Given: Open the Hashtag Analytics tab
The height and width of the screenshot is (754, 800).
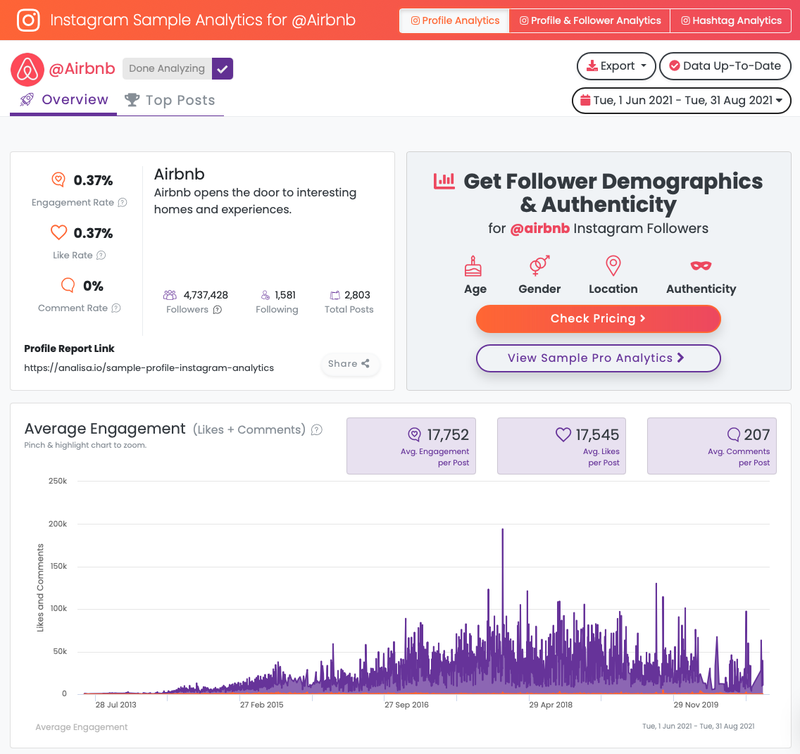Looking at the screenshot, I should 731,20.
